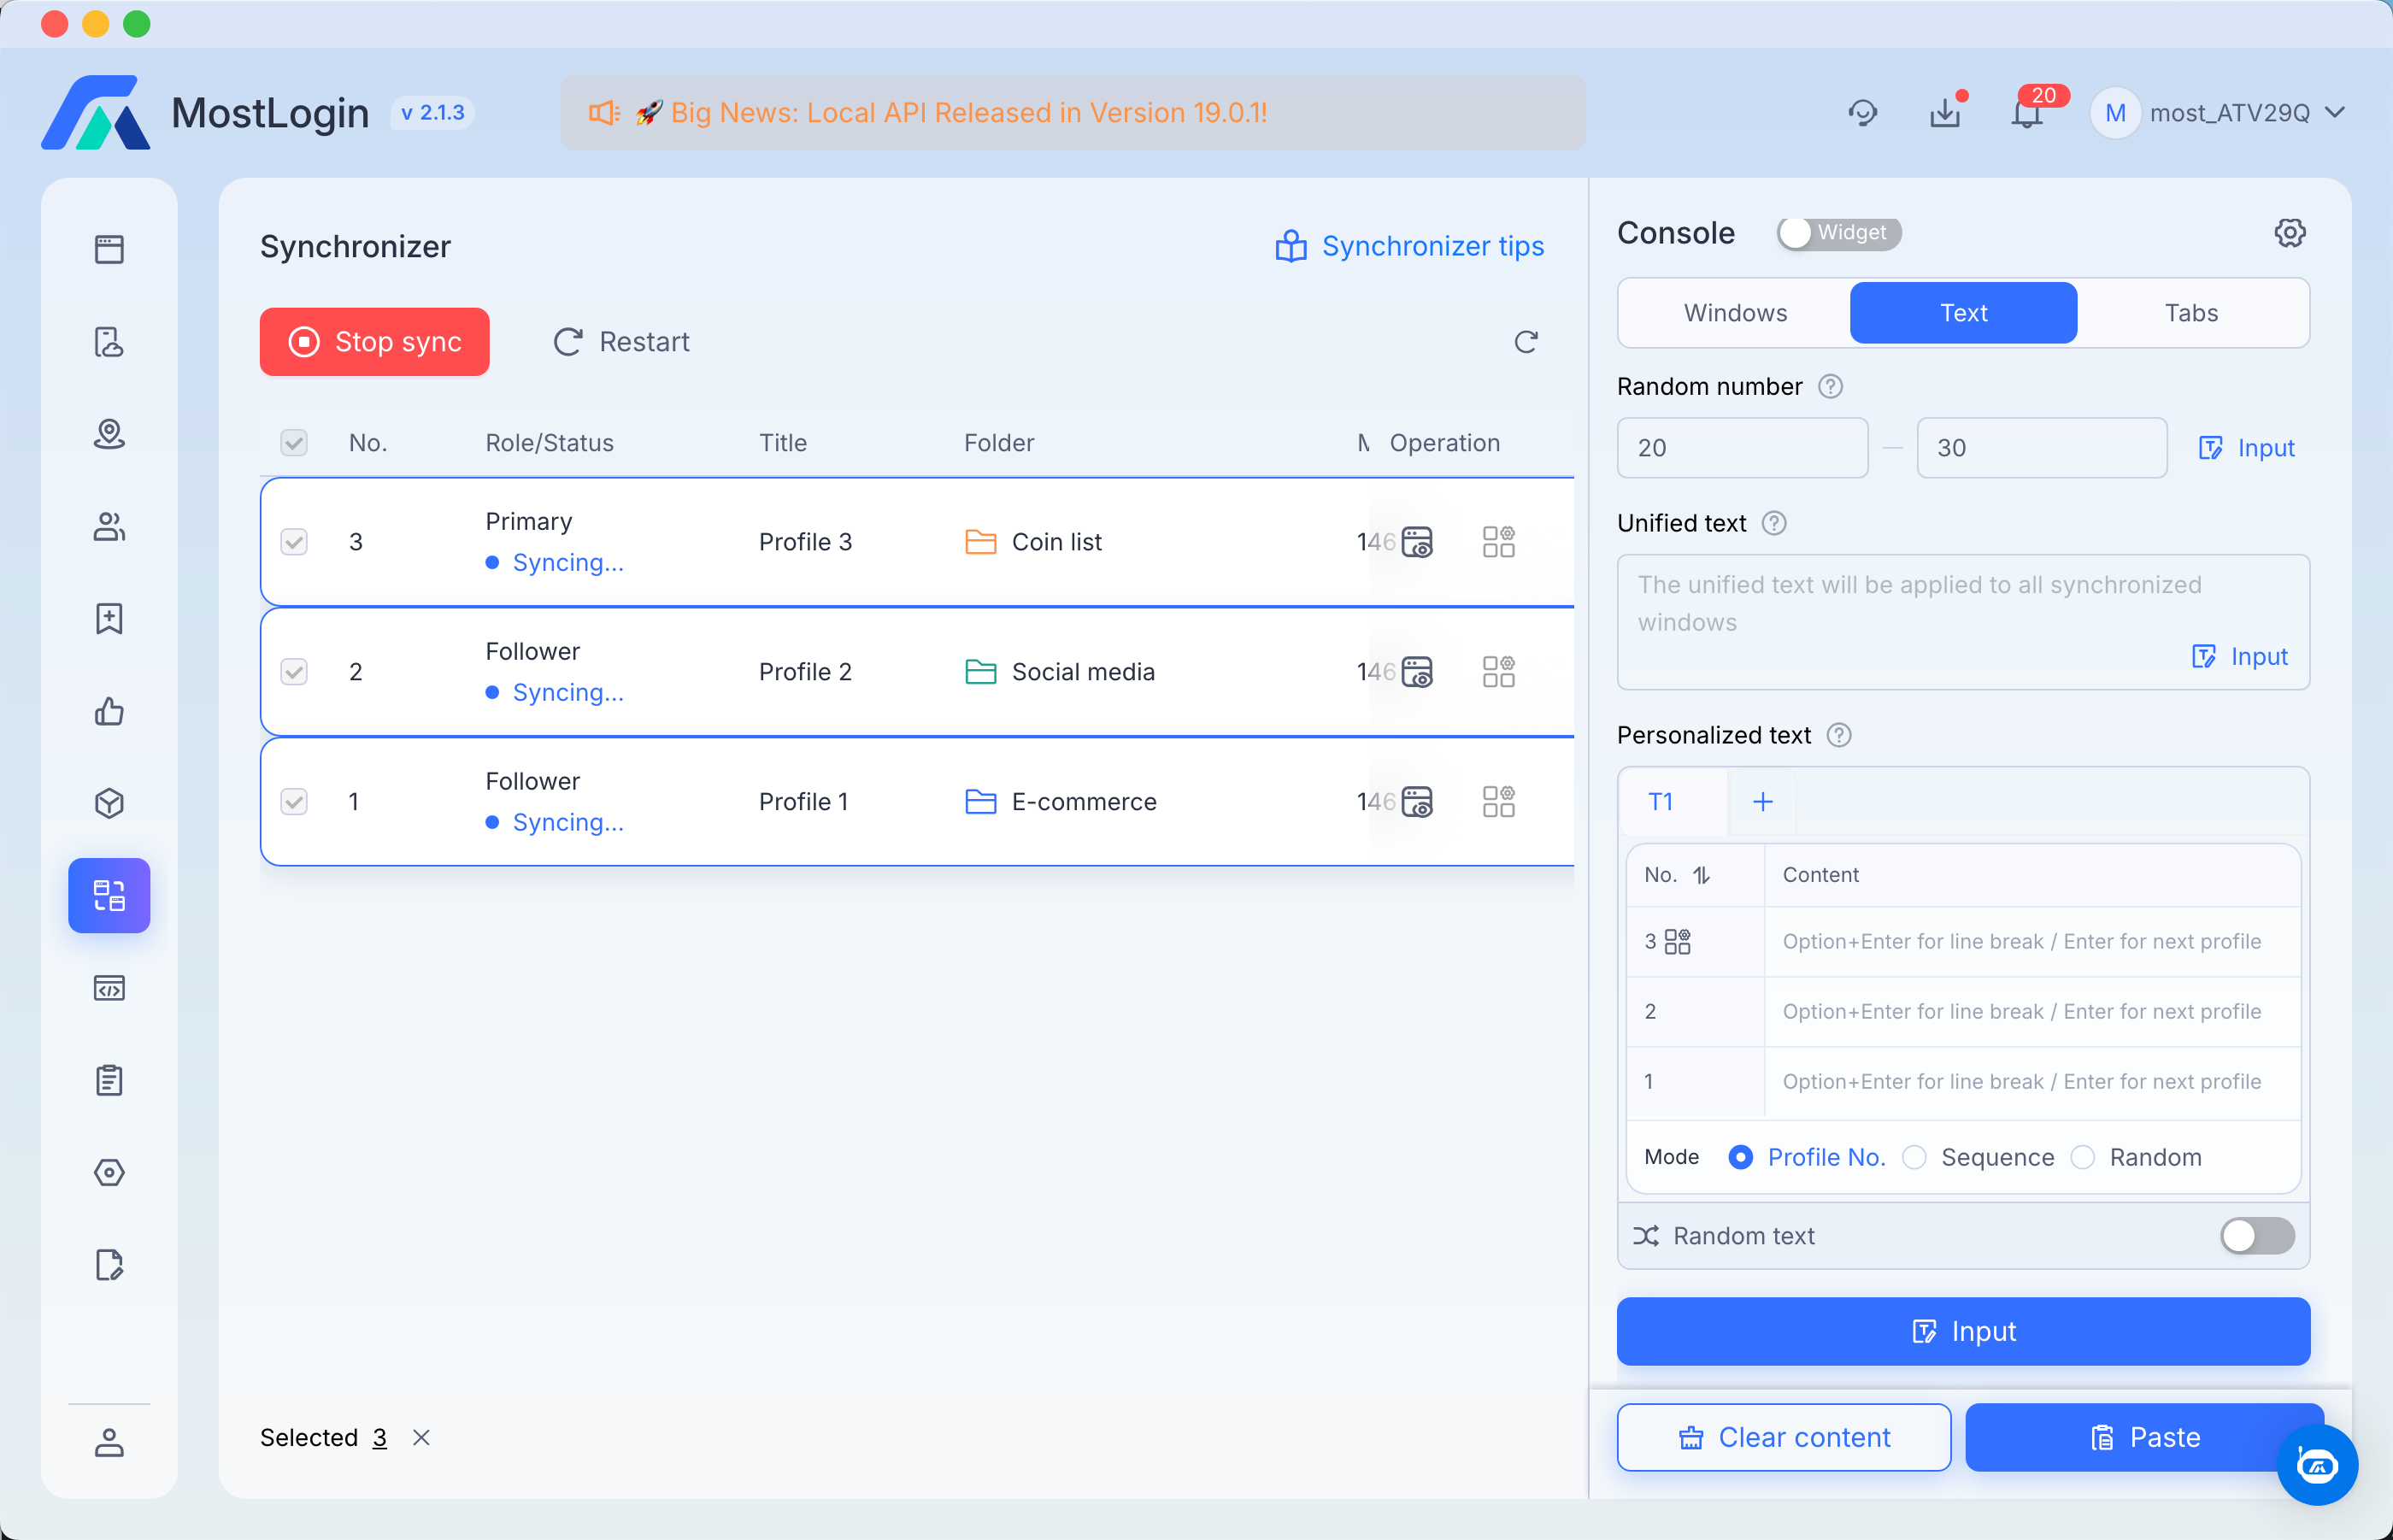Click the Stop sync button

375,342
